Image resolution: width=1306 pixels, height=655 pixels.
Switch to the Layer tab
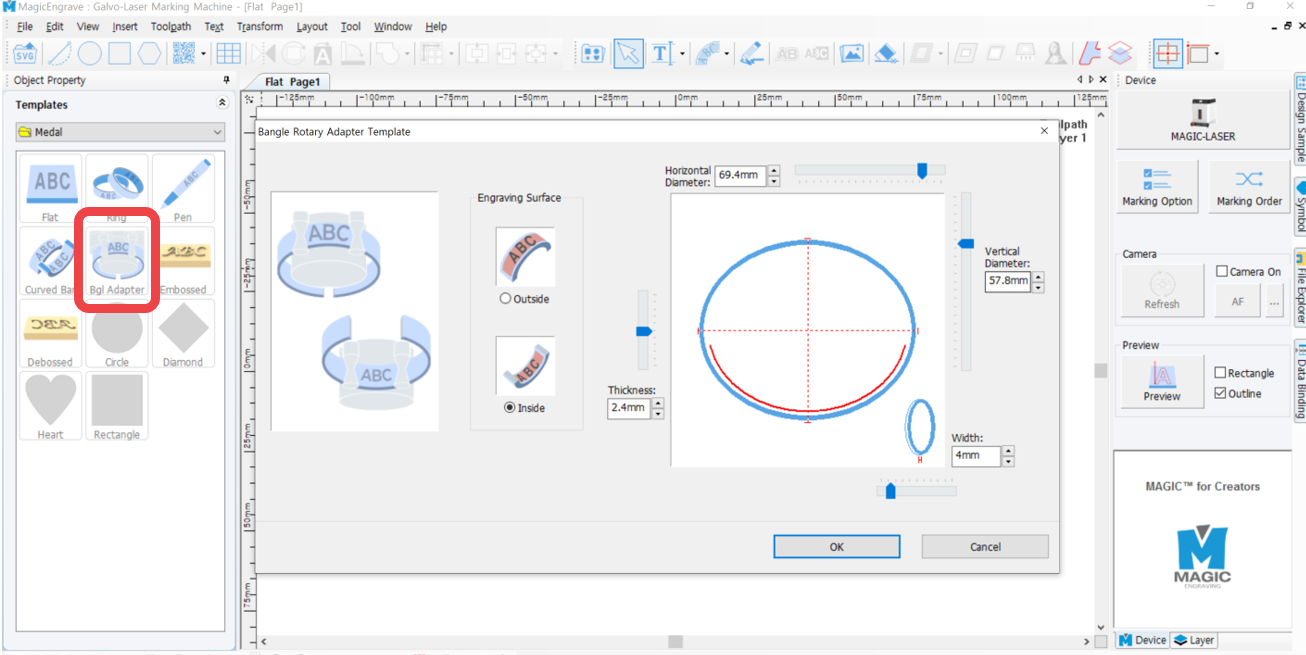point(1194,640)
